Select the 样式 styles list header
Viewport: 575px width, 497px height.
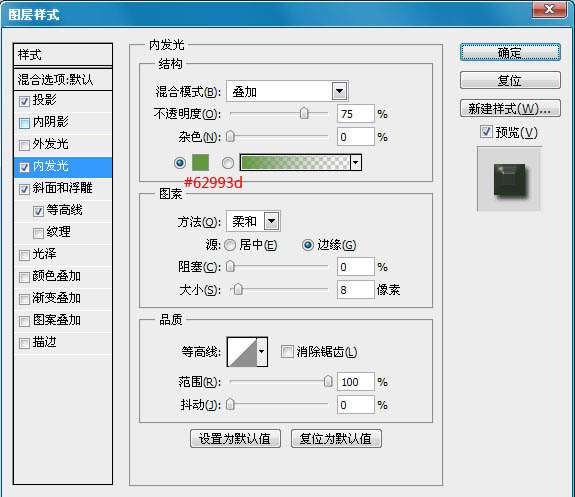(x=63, y=55)
